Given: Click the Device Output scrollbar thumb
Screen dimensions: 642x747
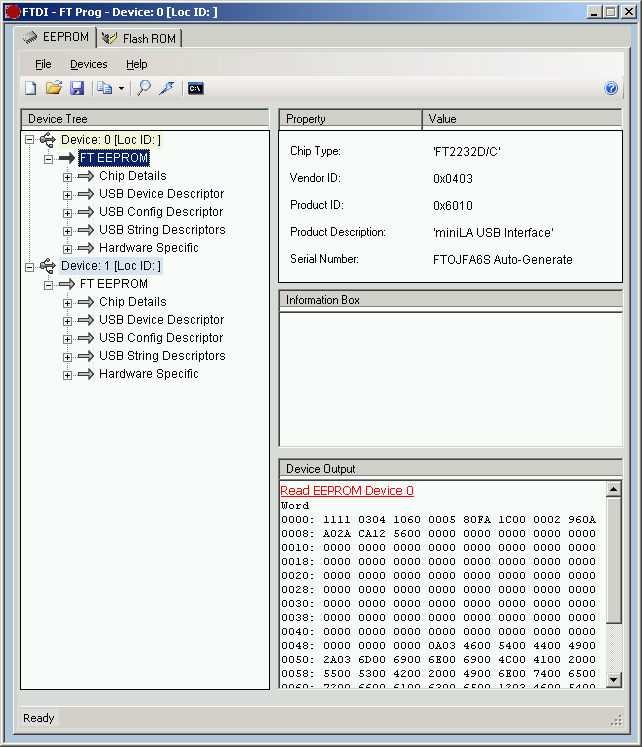Looking at the screenshot, I should 613,560.
